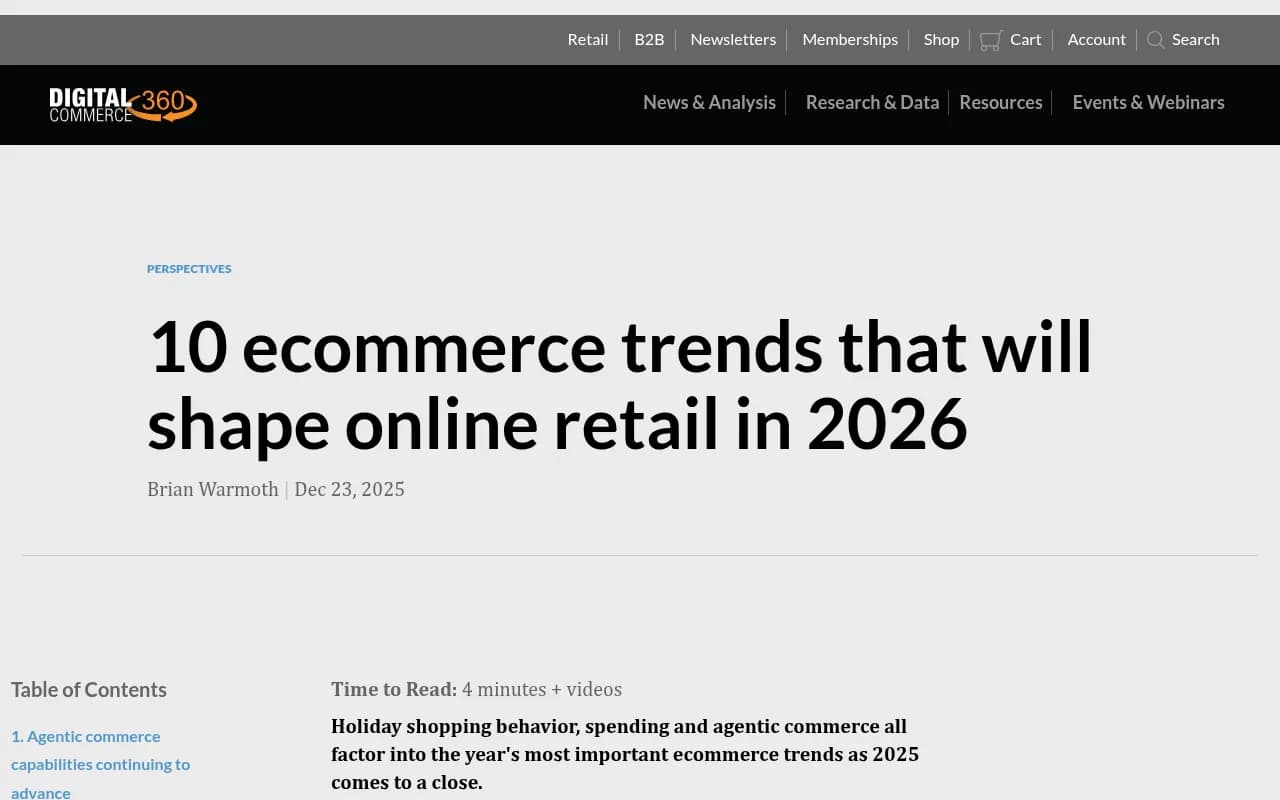
Task: Open author Brian Warmoth's profile
Action: click(213, 489)
